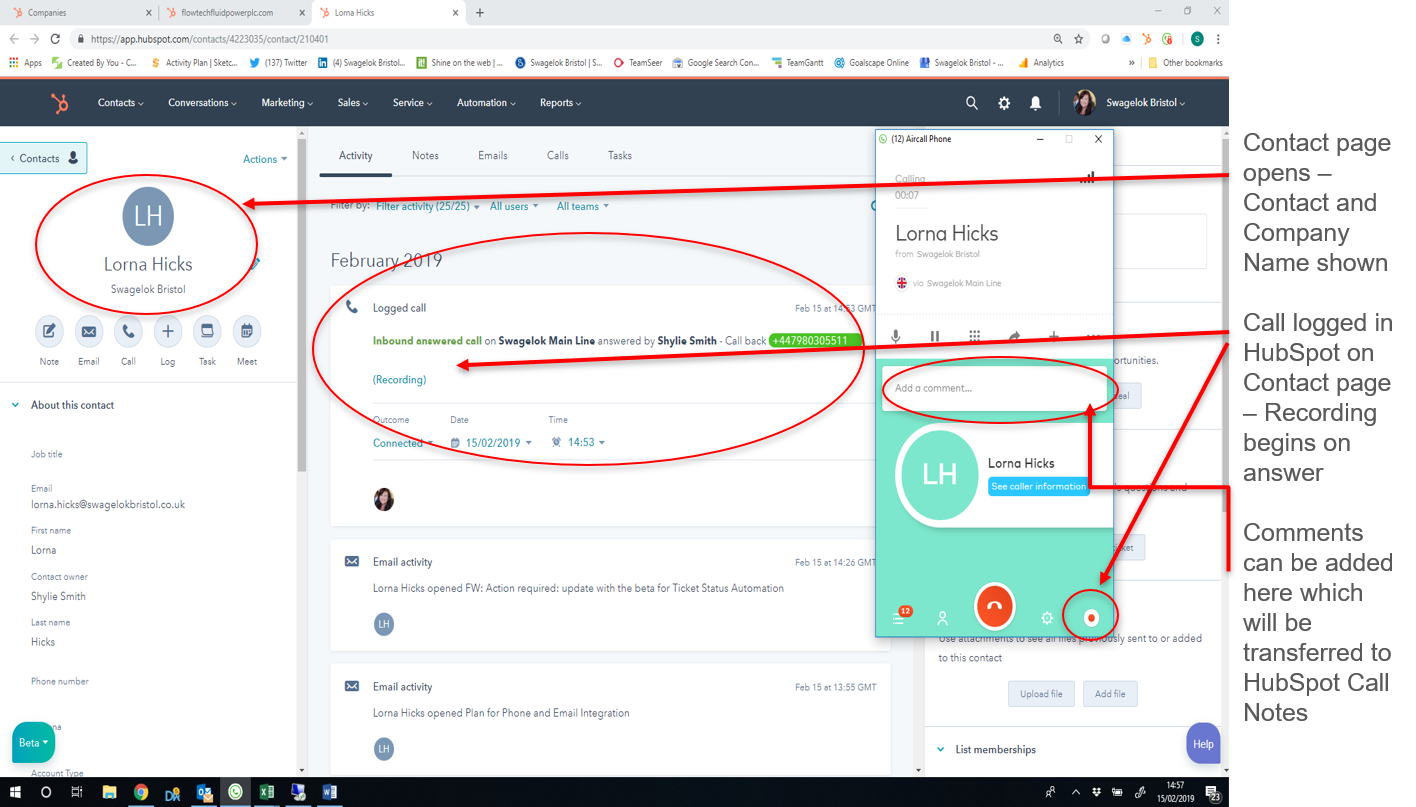1416x807 pixels.
Task: Transfer the call in Aircall
Action: pyautogui.click(x=1014, y=337)
